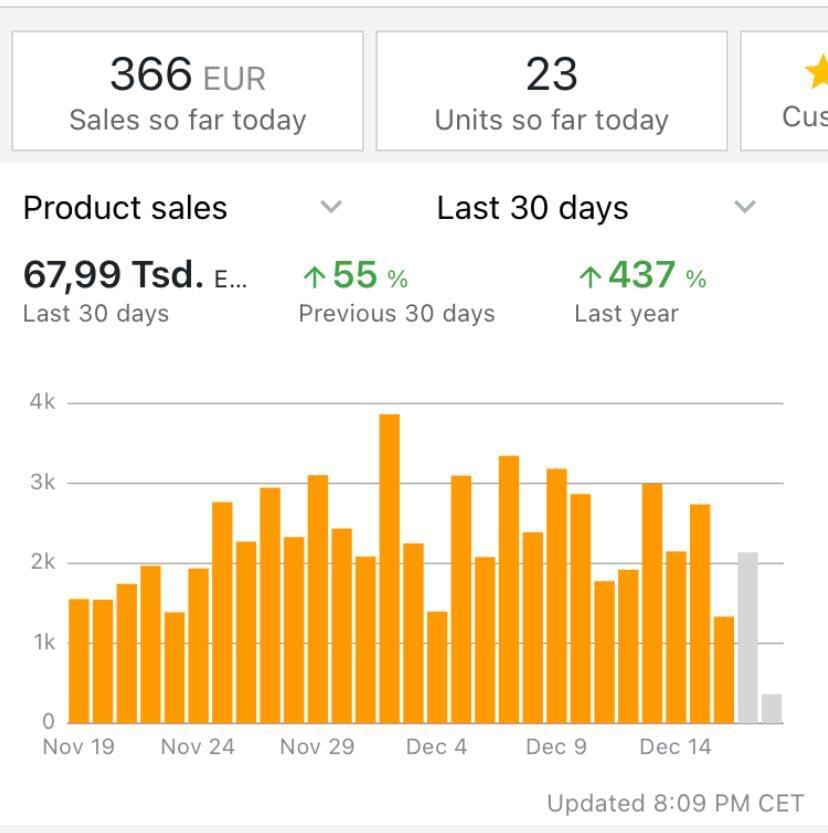
Task: Click the green arrow beside 437 %
Action: click(589, 276)
